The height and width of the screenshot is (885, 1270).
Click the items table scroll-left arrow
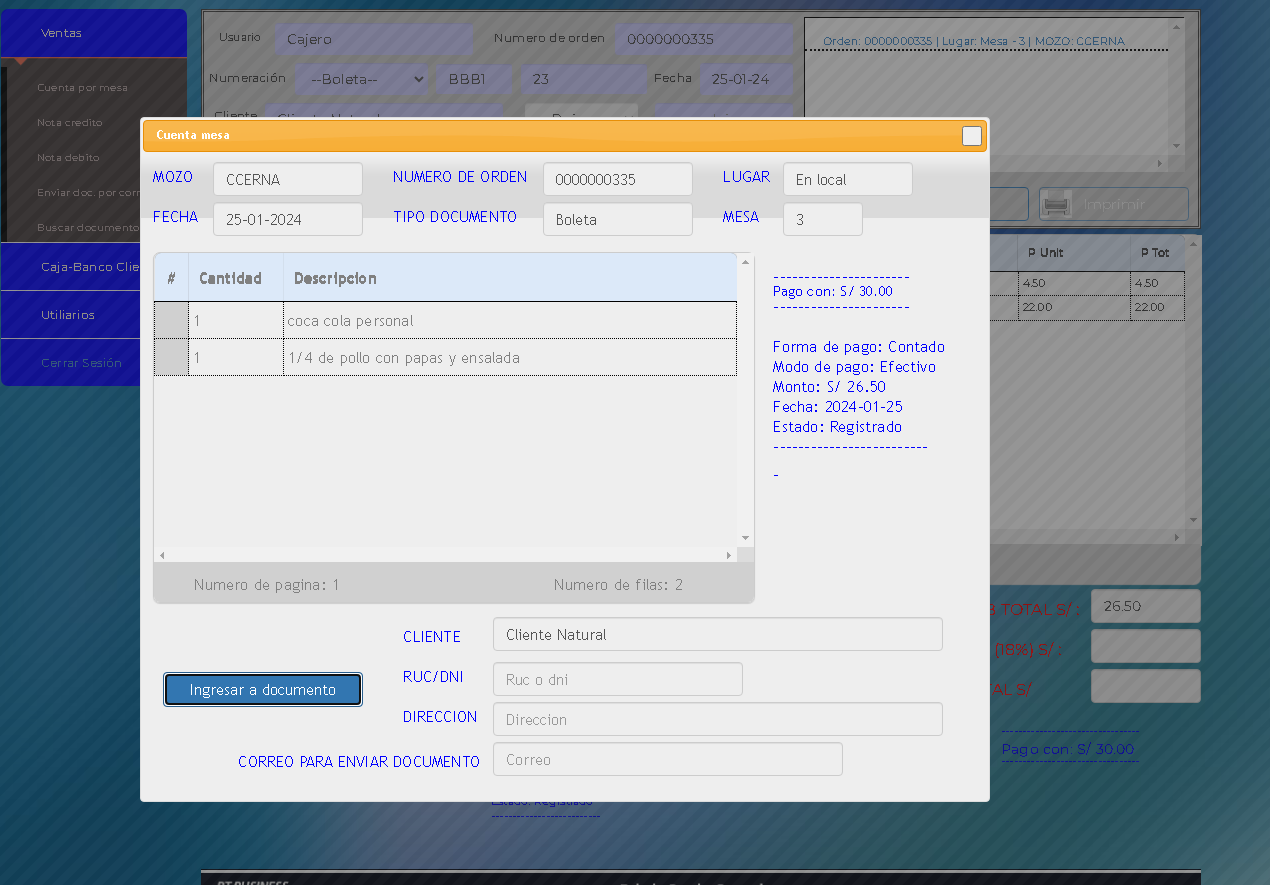coord(162,555)
